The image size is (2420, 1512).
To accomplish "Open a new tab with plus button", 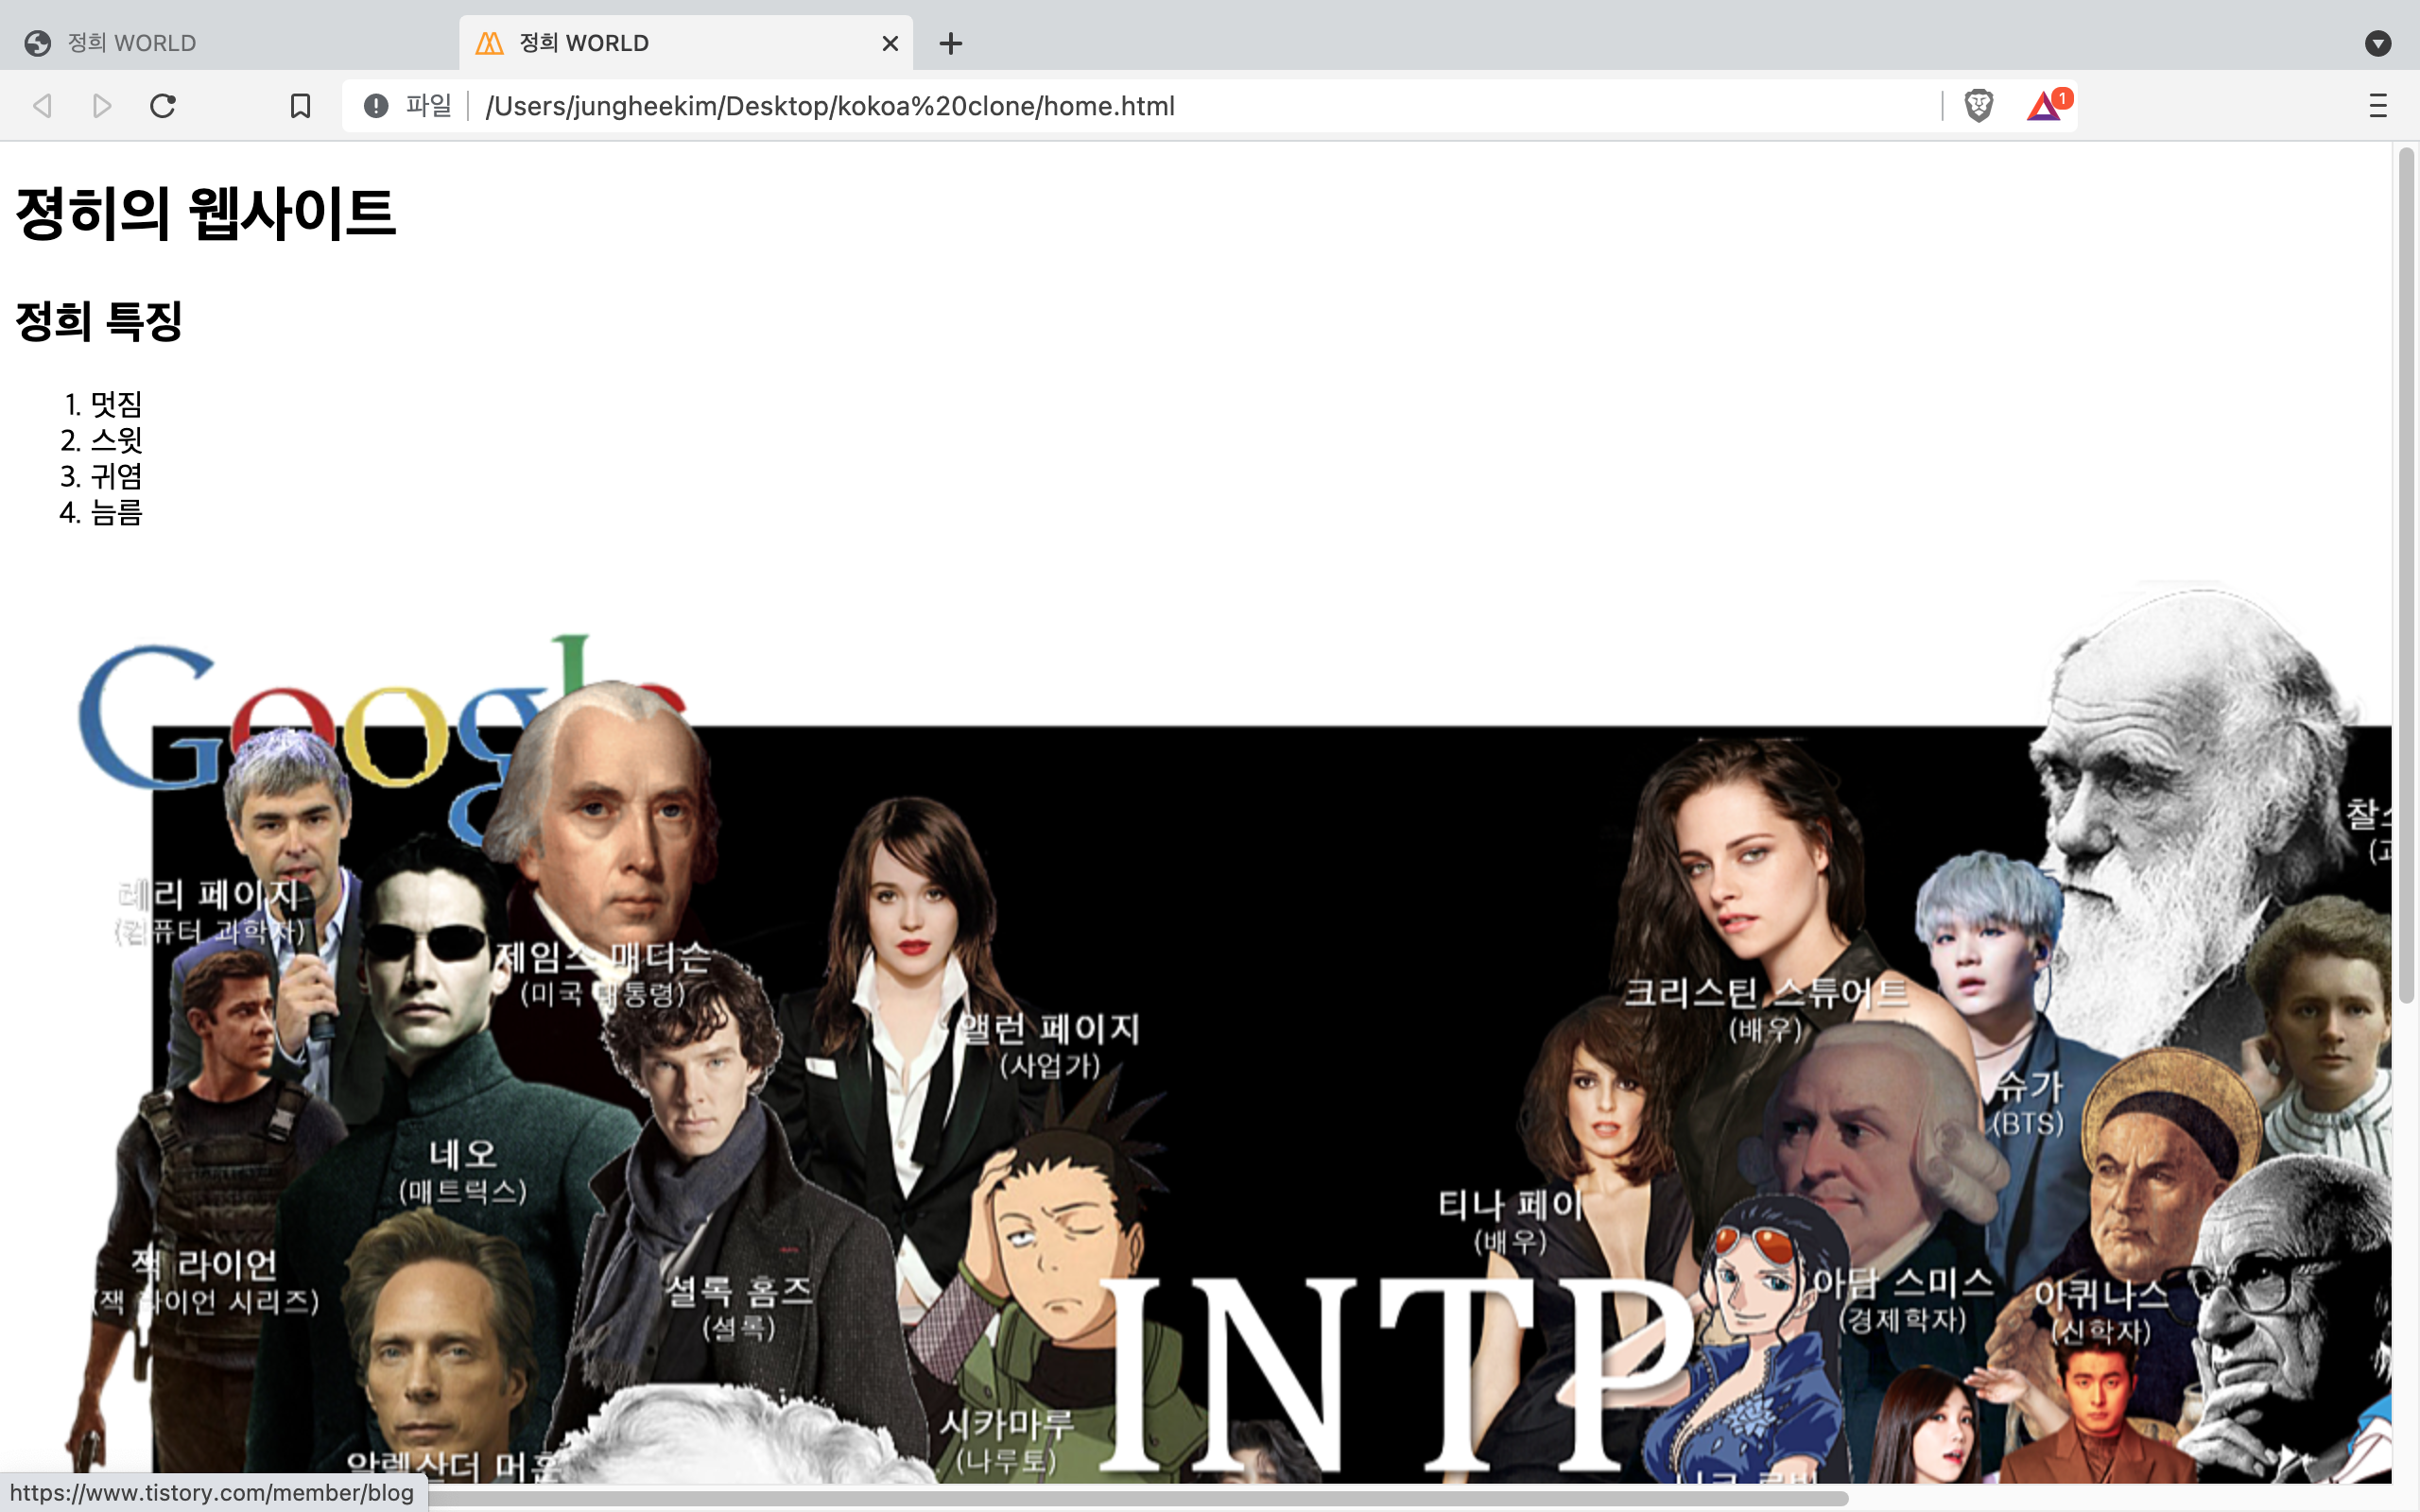I will [x=950, y=43].
